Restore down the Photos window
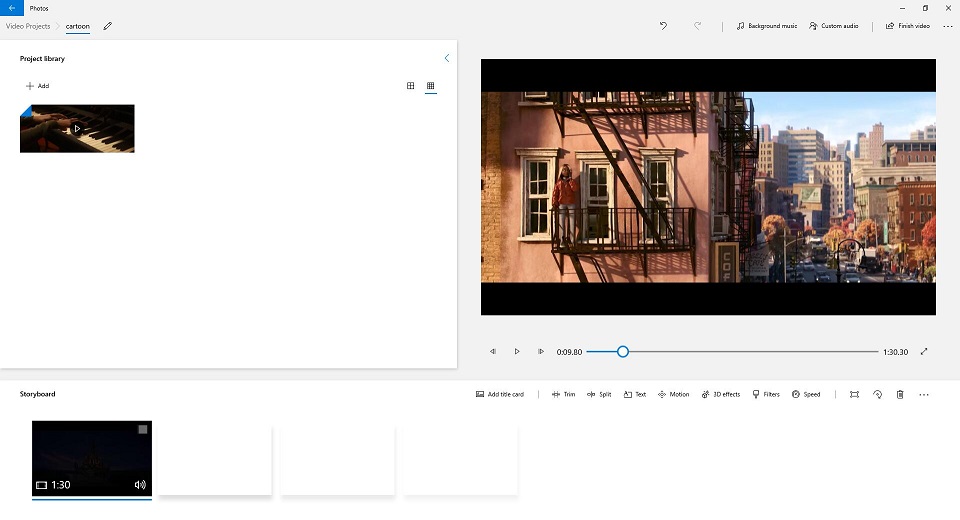The width and height of the screenshot is (960, 520). click(925, 8)
